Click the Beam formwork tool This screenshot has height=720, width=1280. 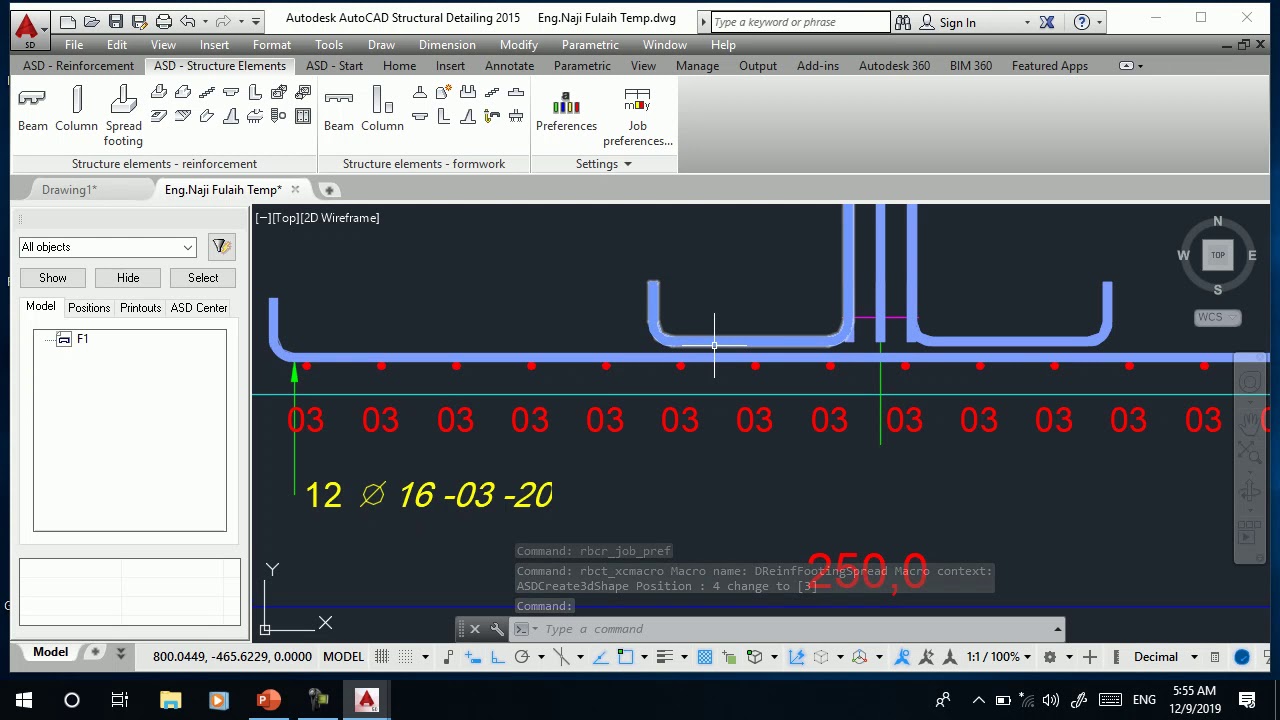coord(338,110)
